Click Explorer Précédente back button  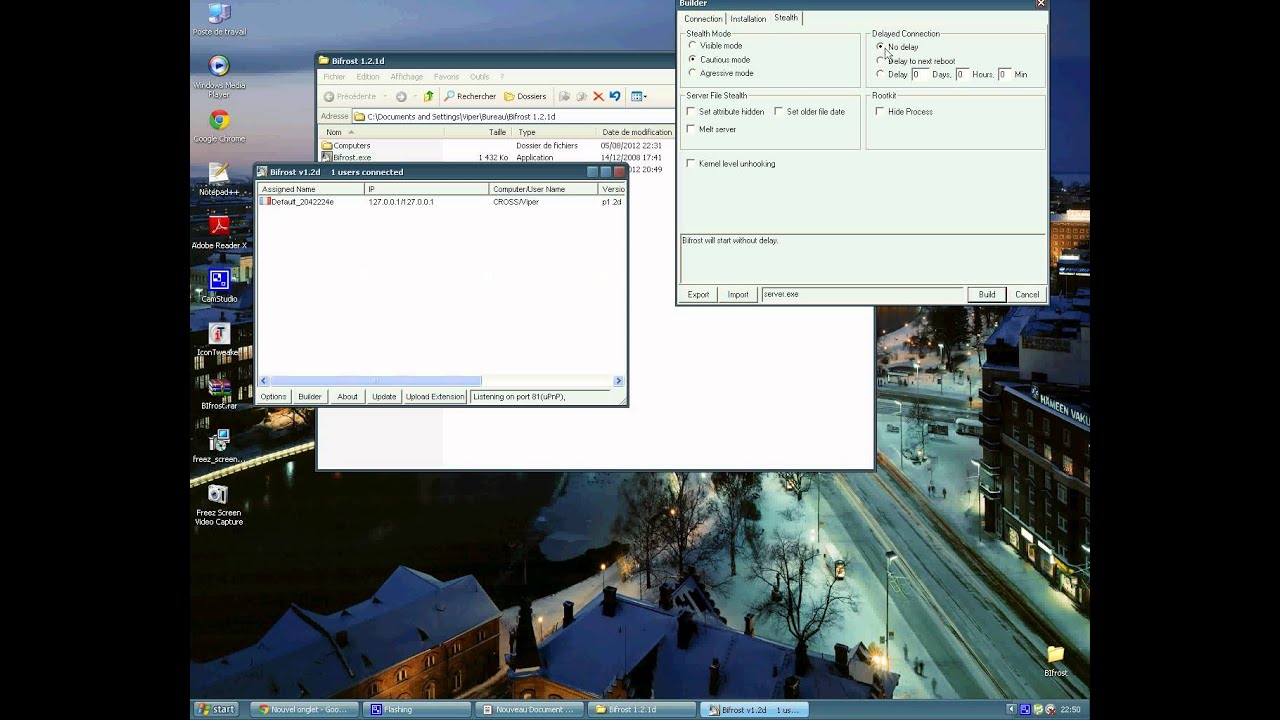tap(350, 96)
